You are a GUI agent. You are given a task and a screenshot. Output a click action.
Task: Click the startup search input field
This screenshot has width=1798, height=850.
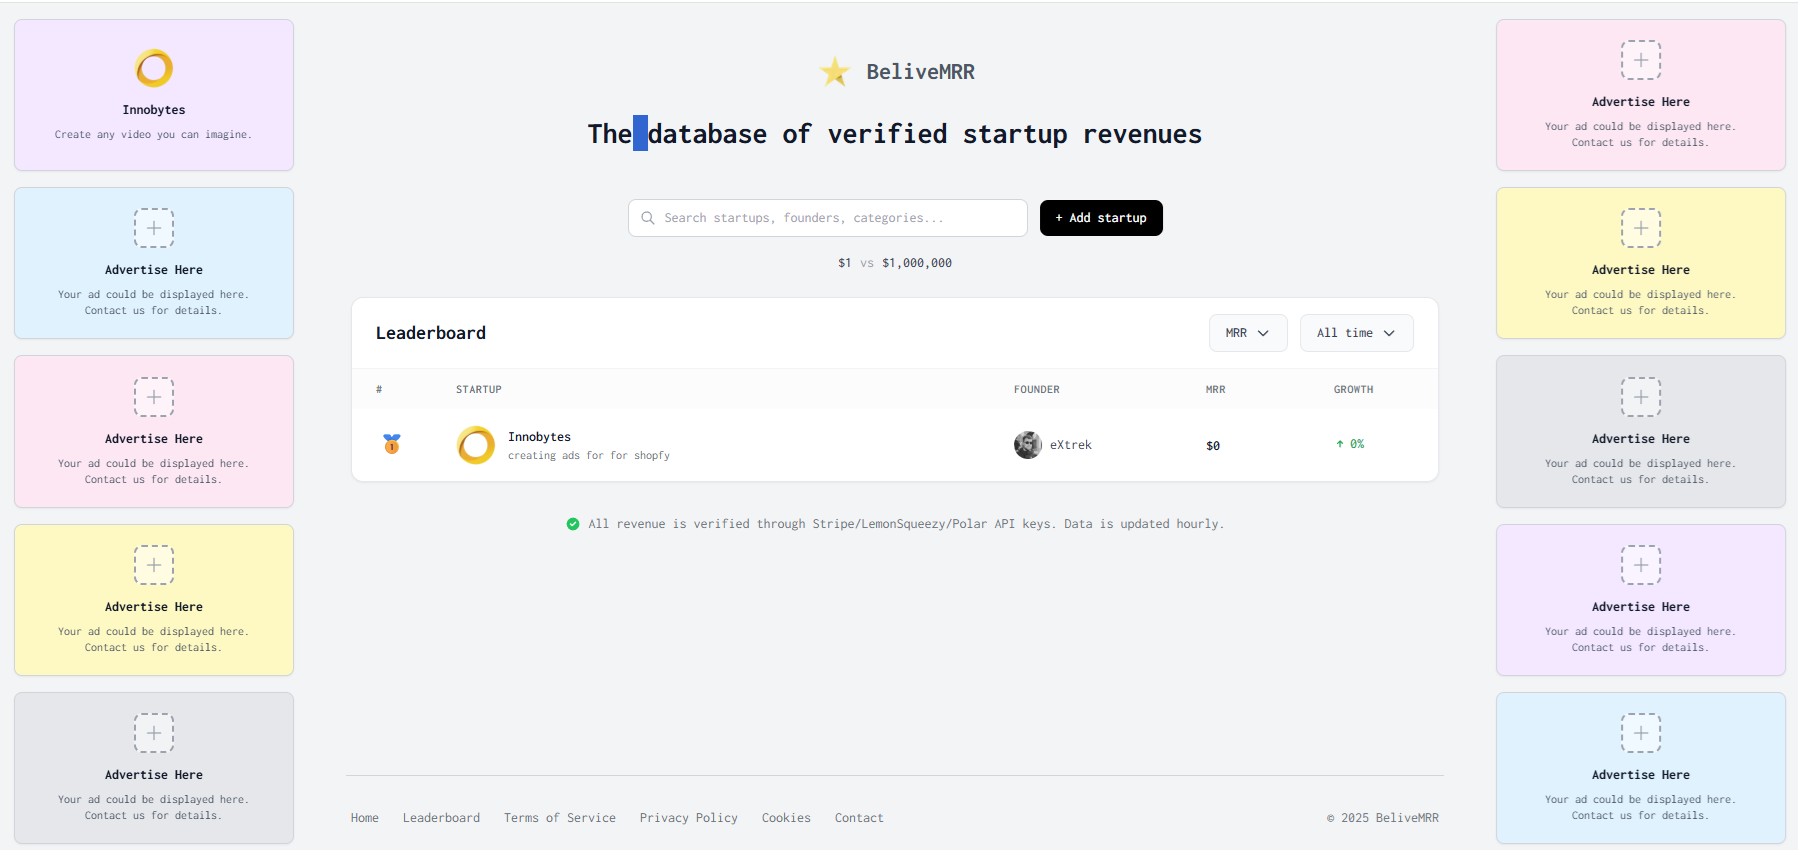[827, 217]
